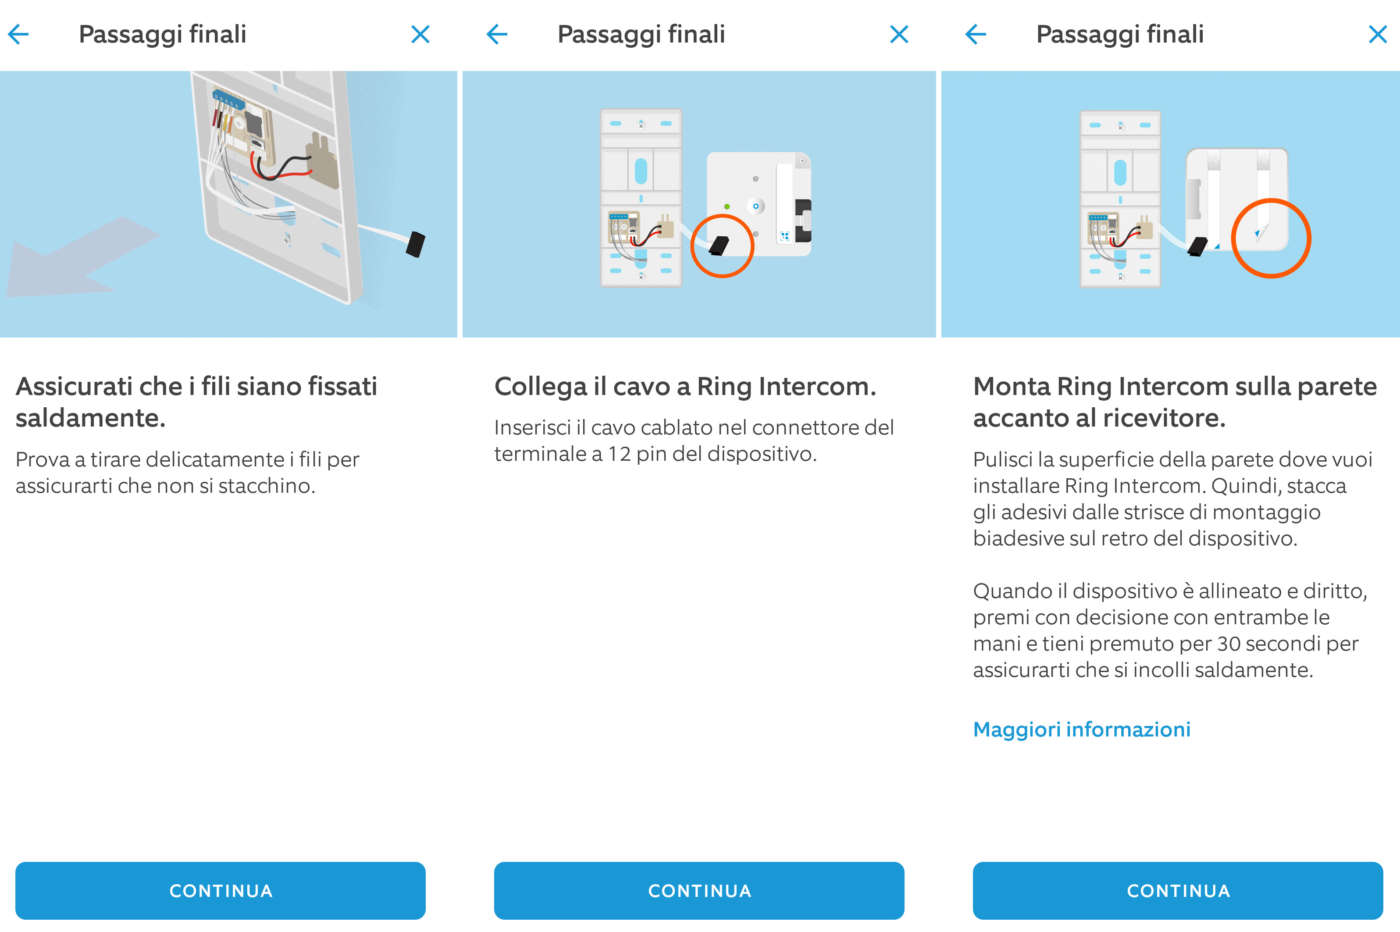The image size is (1400, 932).
Task: Tap the orange-circled cable connector in the illustration
Action: [721, 245]
